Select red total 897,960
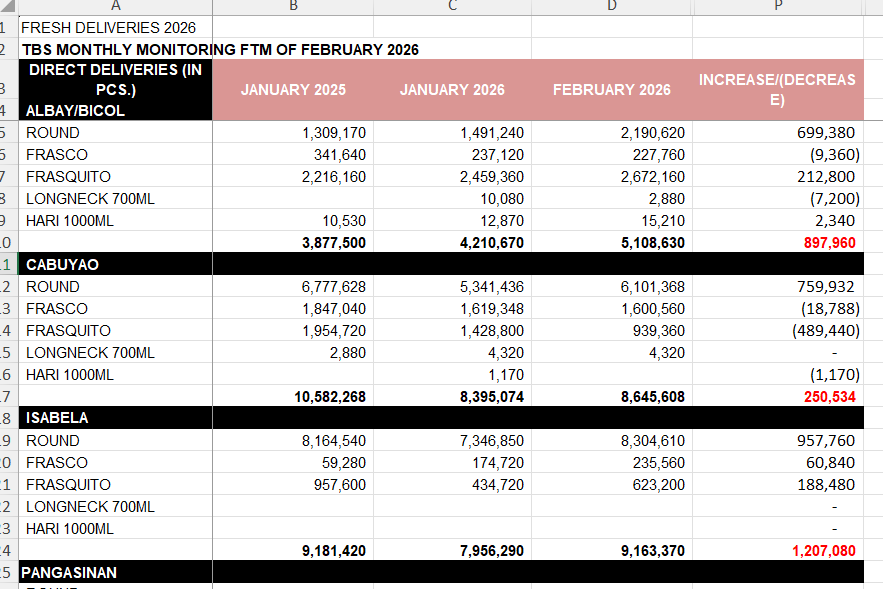The height and width of the screenshot is (589, 883). click(778, 243)
